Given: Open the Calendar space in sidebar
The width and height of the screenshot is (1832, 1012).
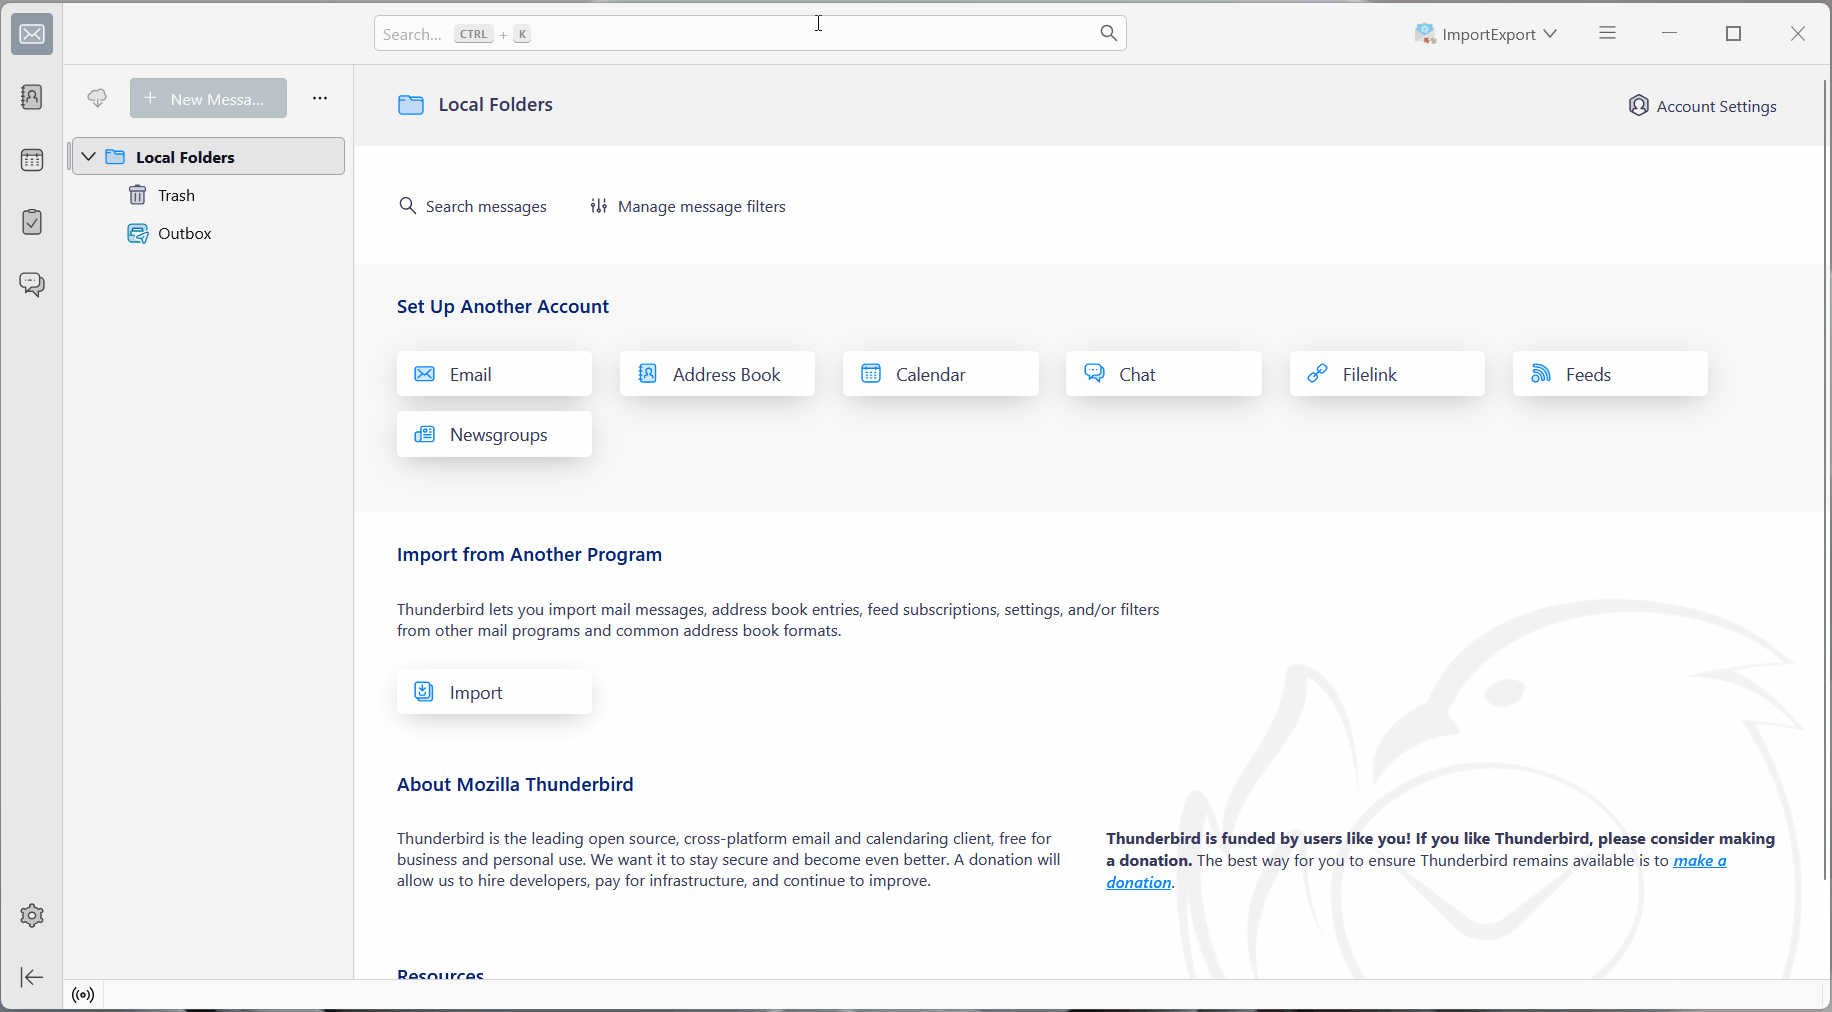Looking at the screenshot, I should tap(32, 160).
